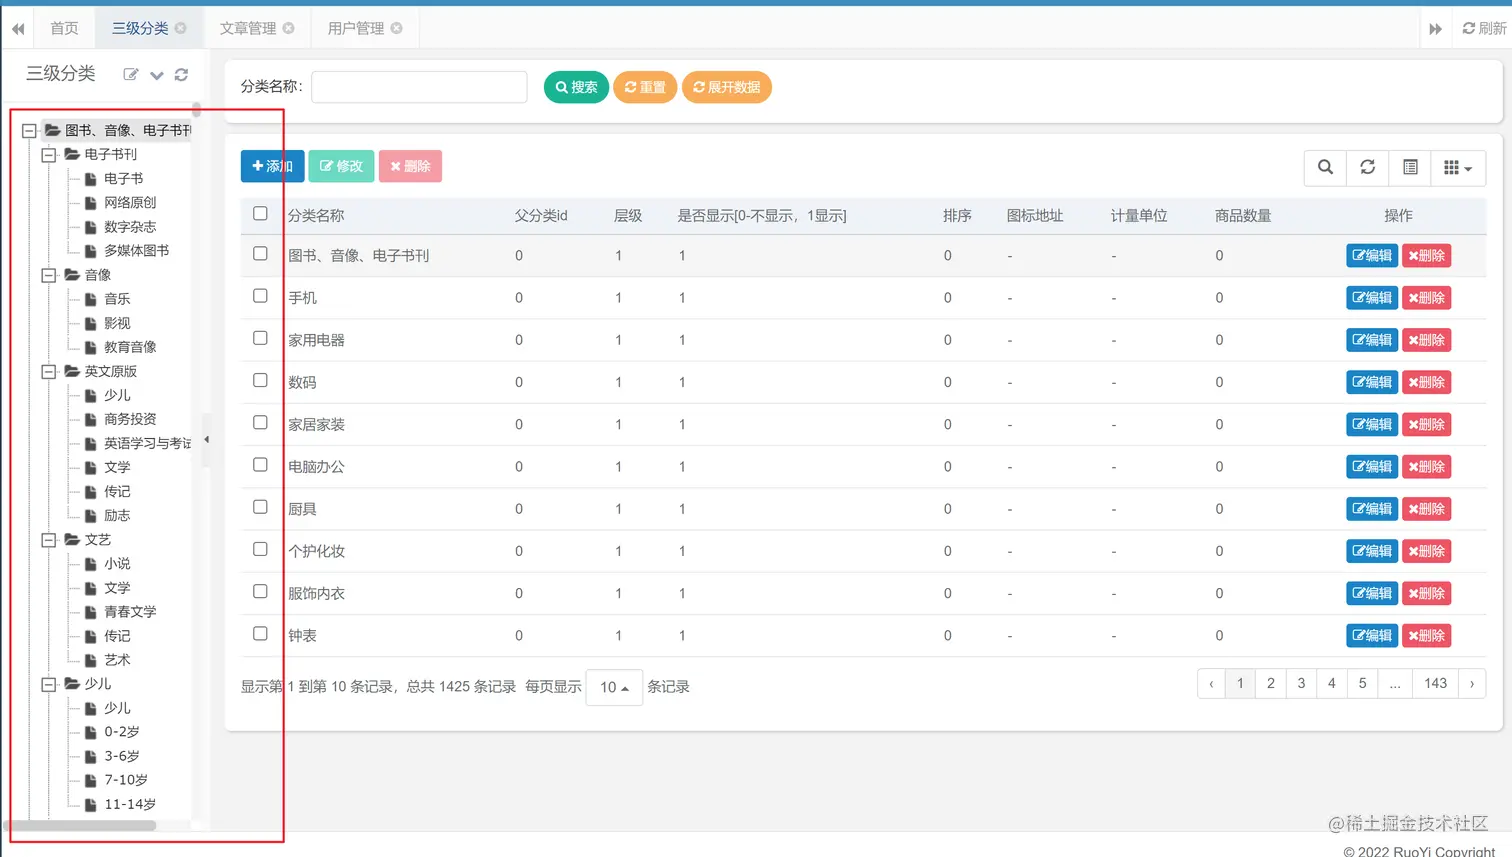Collapse the 电子书刊 tree node
Screen dimensions: 1512x857
point(48,155)
